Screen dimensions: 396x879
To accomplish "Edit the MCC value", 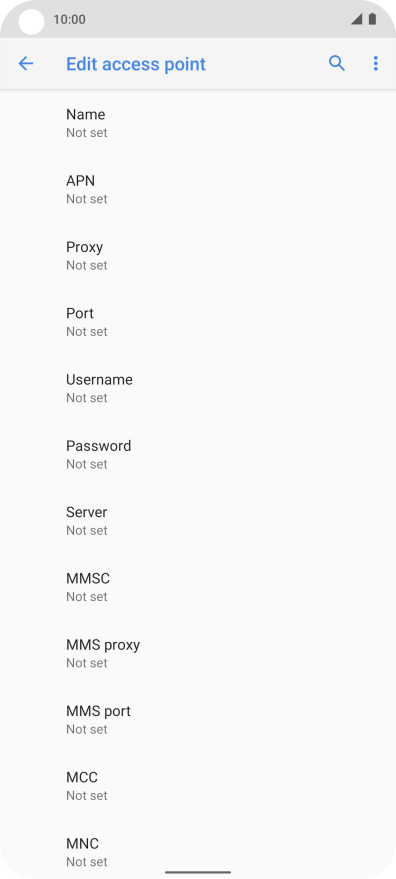I will (198, 785).
